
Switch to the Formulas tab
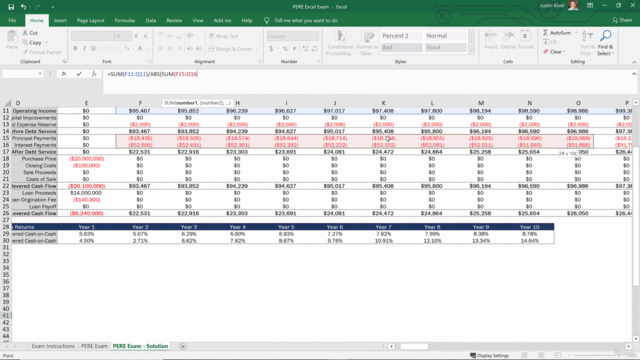(124, 20)
